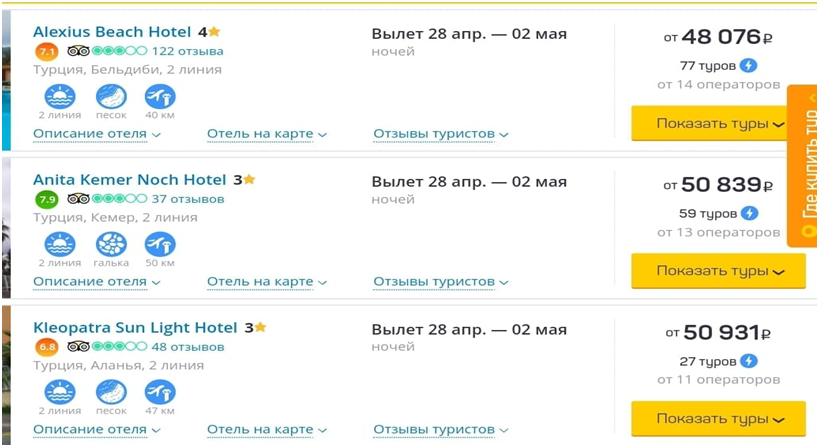This screenshot has width=819, height=447.
Task: Click the beach line icon for Alexius Beach Hotel
Action: [59, 96]
